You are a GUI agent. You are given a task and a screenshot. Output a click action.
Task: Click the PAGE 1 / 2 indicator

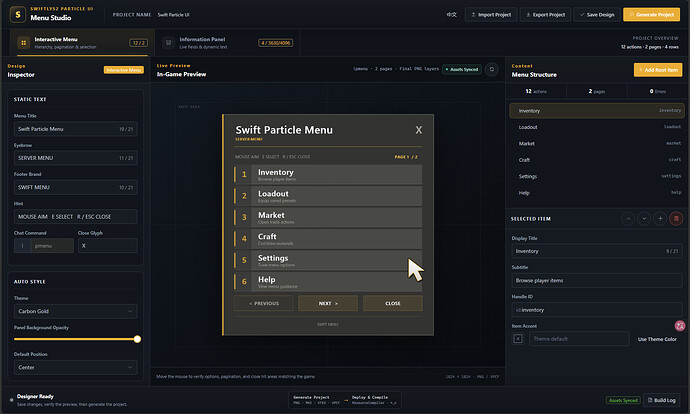point(406,157)
